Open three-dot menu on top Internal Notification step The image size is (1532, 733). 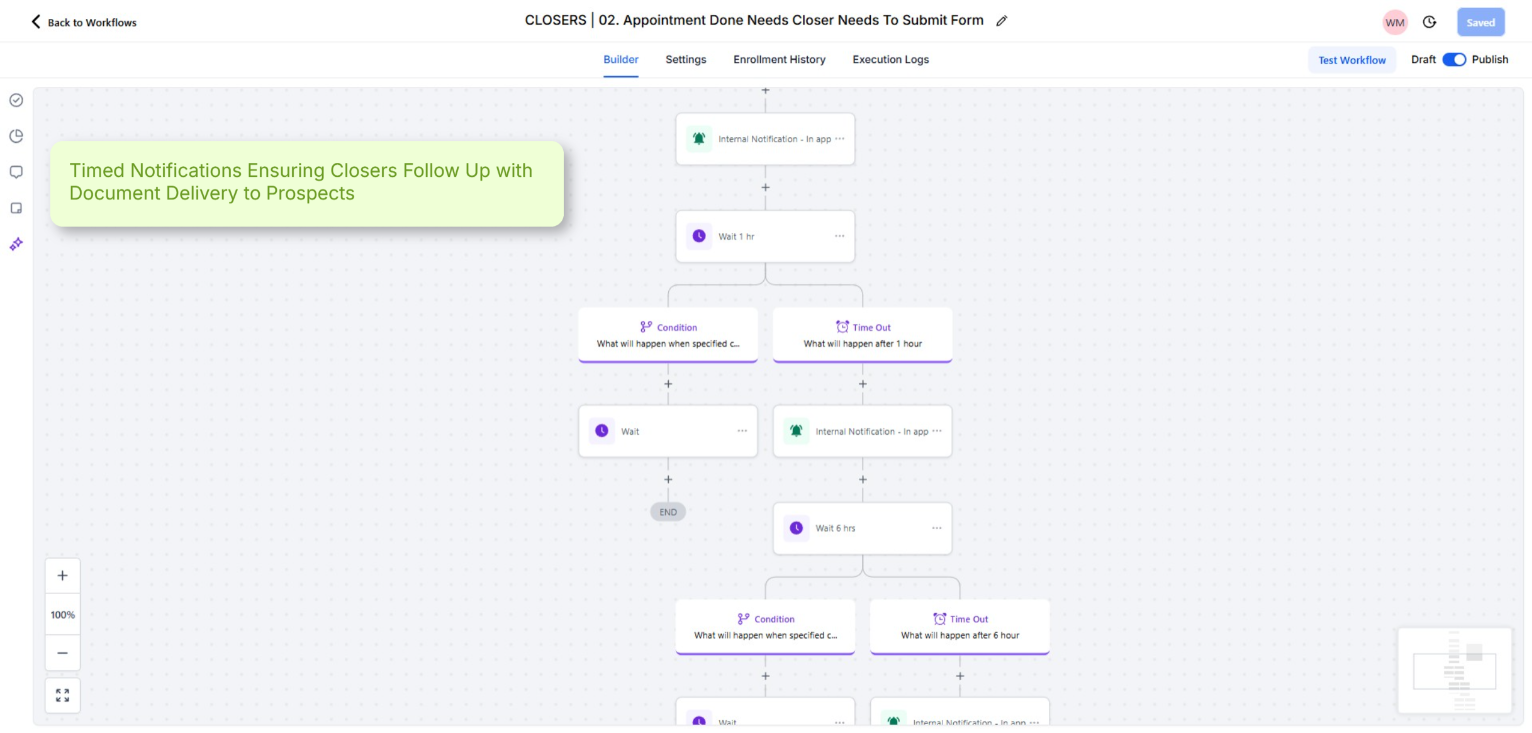839,139
